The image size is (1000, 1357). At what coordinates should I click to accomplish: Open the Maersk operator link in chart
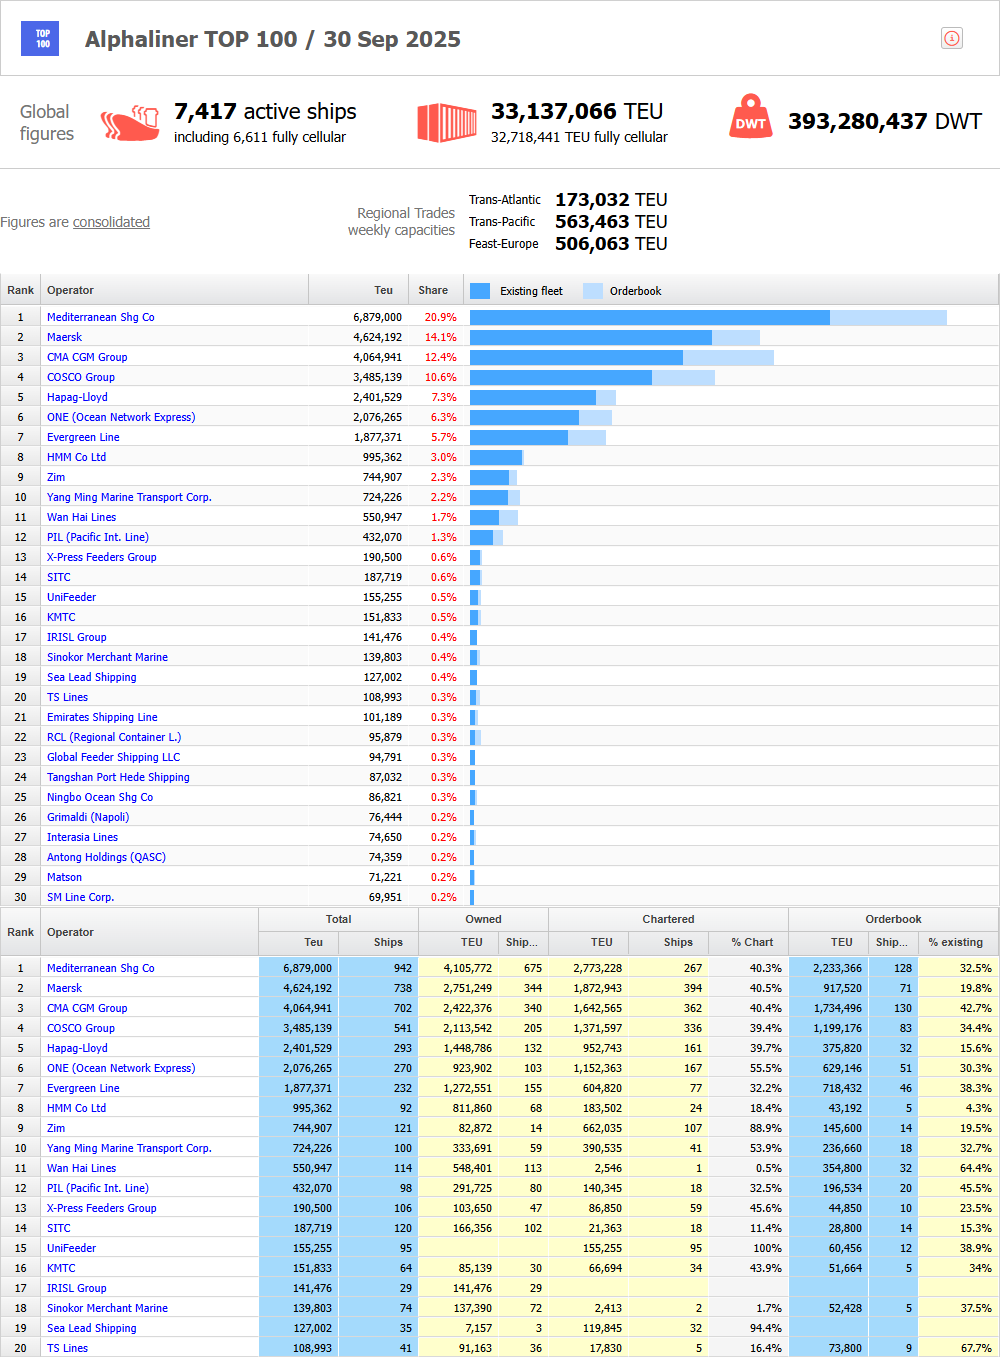pos(64,337)
